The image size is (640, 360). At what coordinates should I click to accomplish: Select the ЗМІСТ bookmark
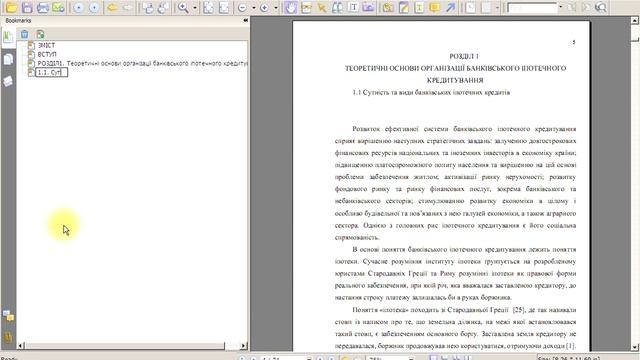tap(46, 45)
